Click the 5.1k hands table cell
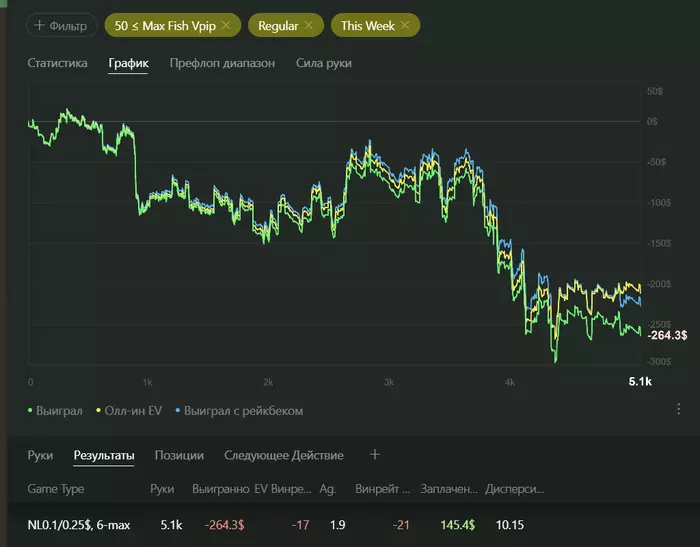Viewport: 700px width, 547px height. tap(171, 525)
